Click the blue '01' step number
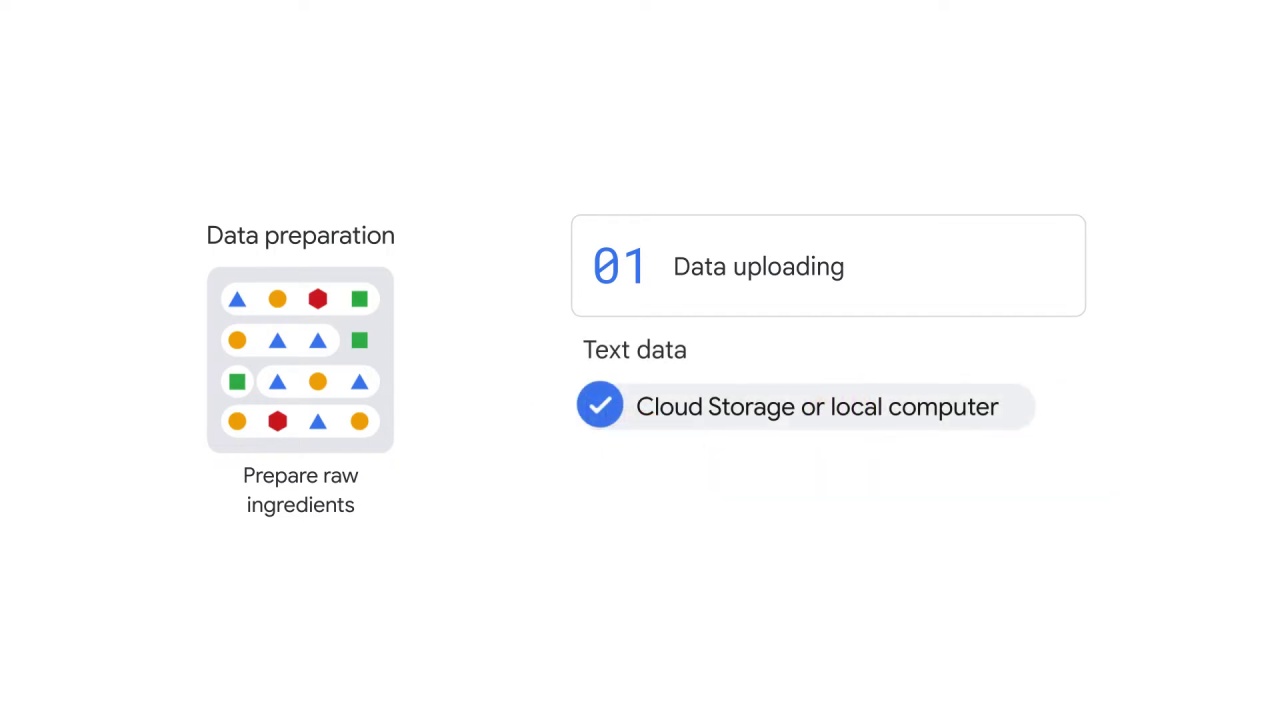1280x720 pixels. (x=619, y=267)
